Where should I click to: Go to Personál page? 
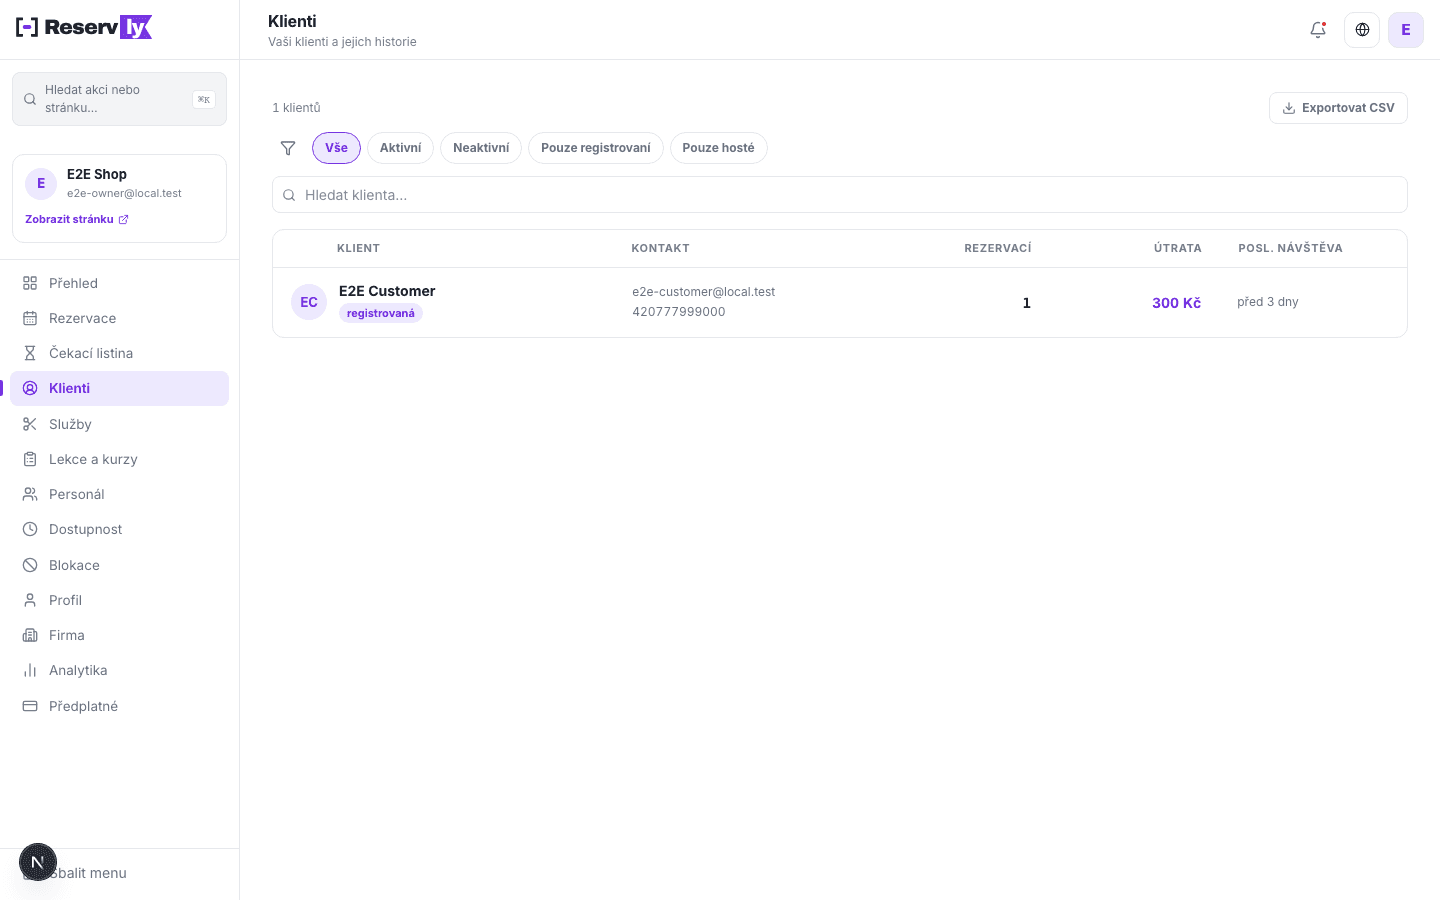pos(119,494)
